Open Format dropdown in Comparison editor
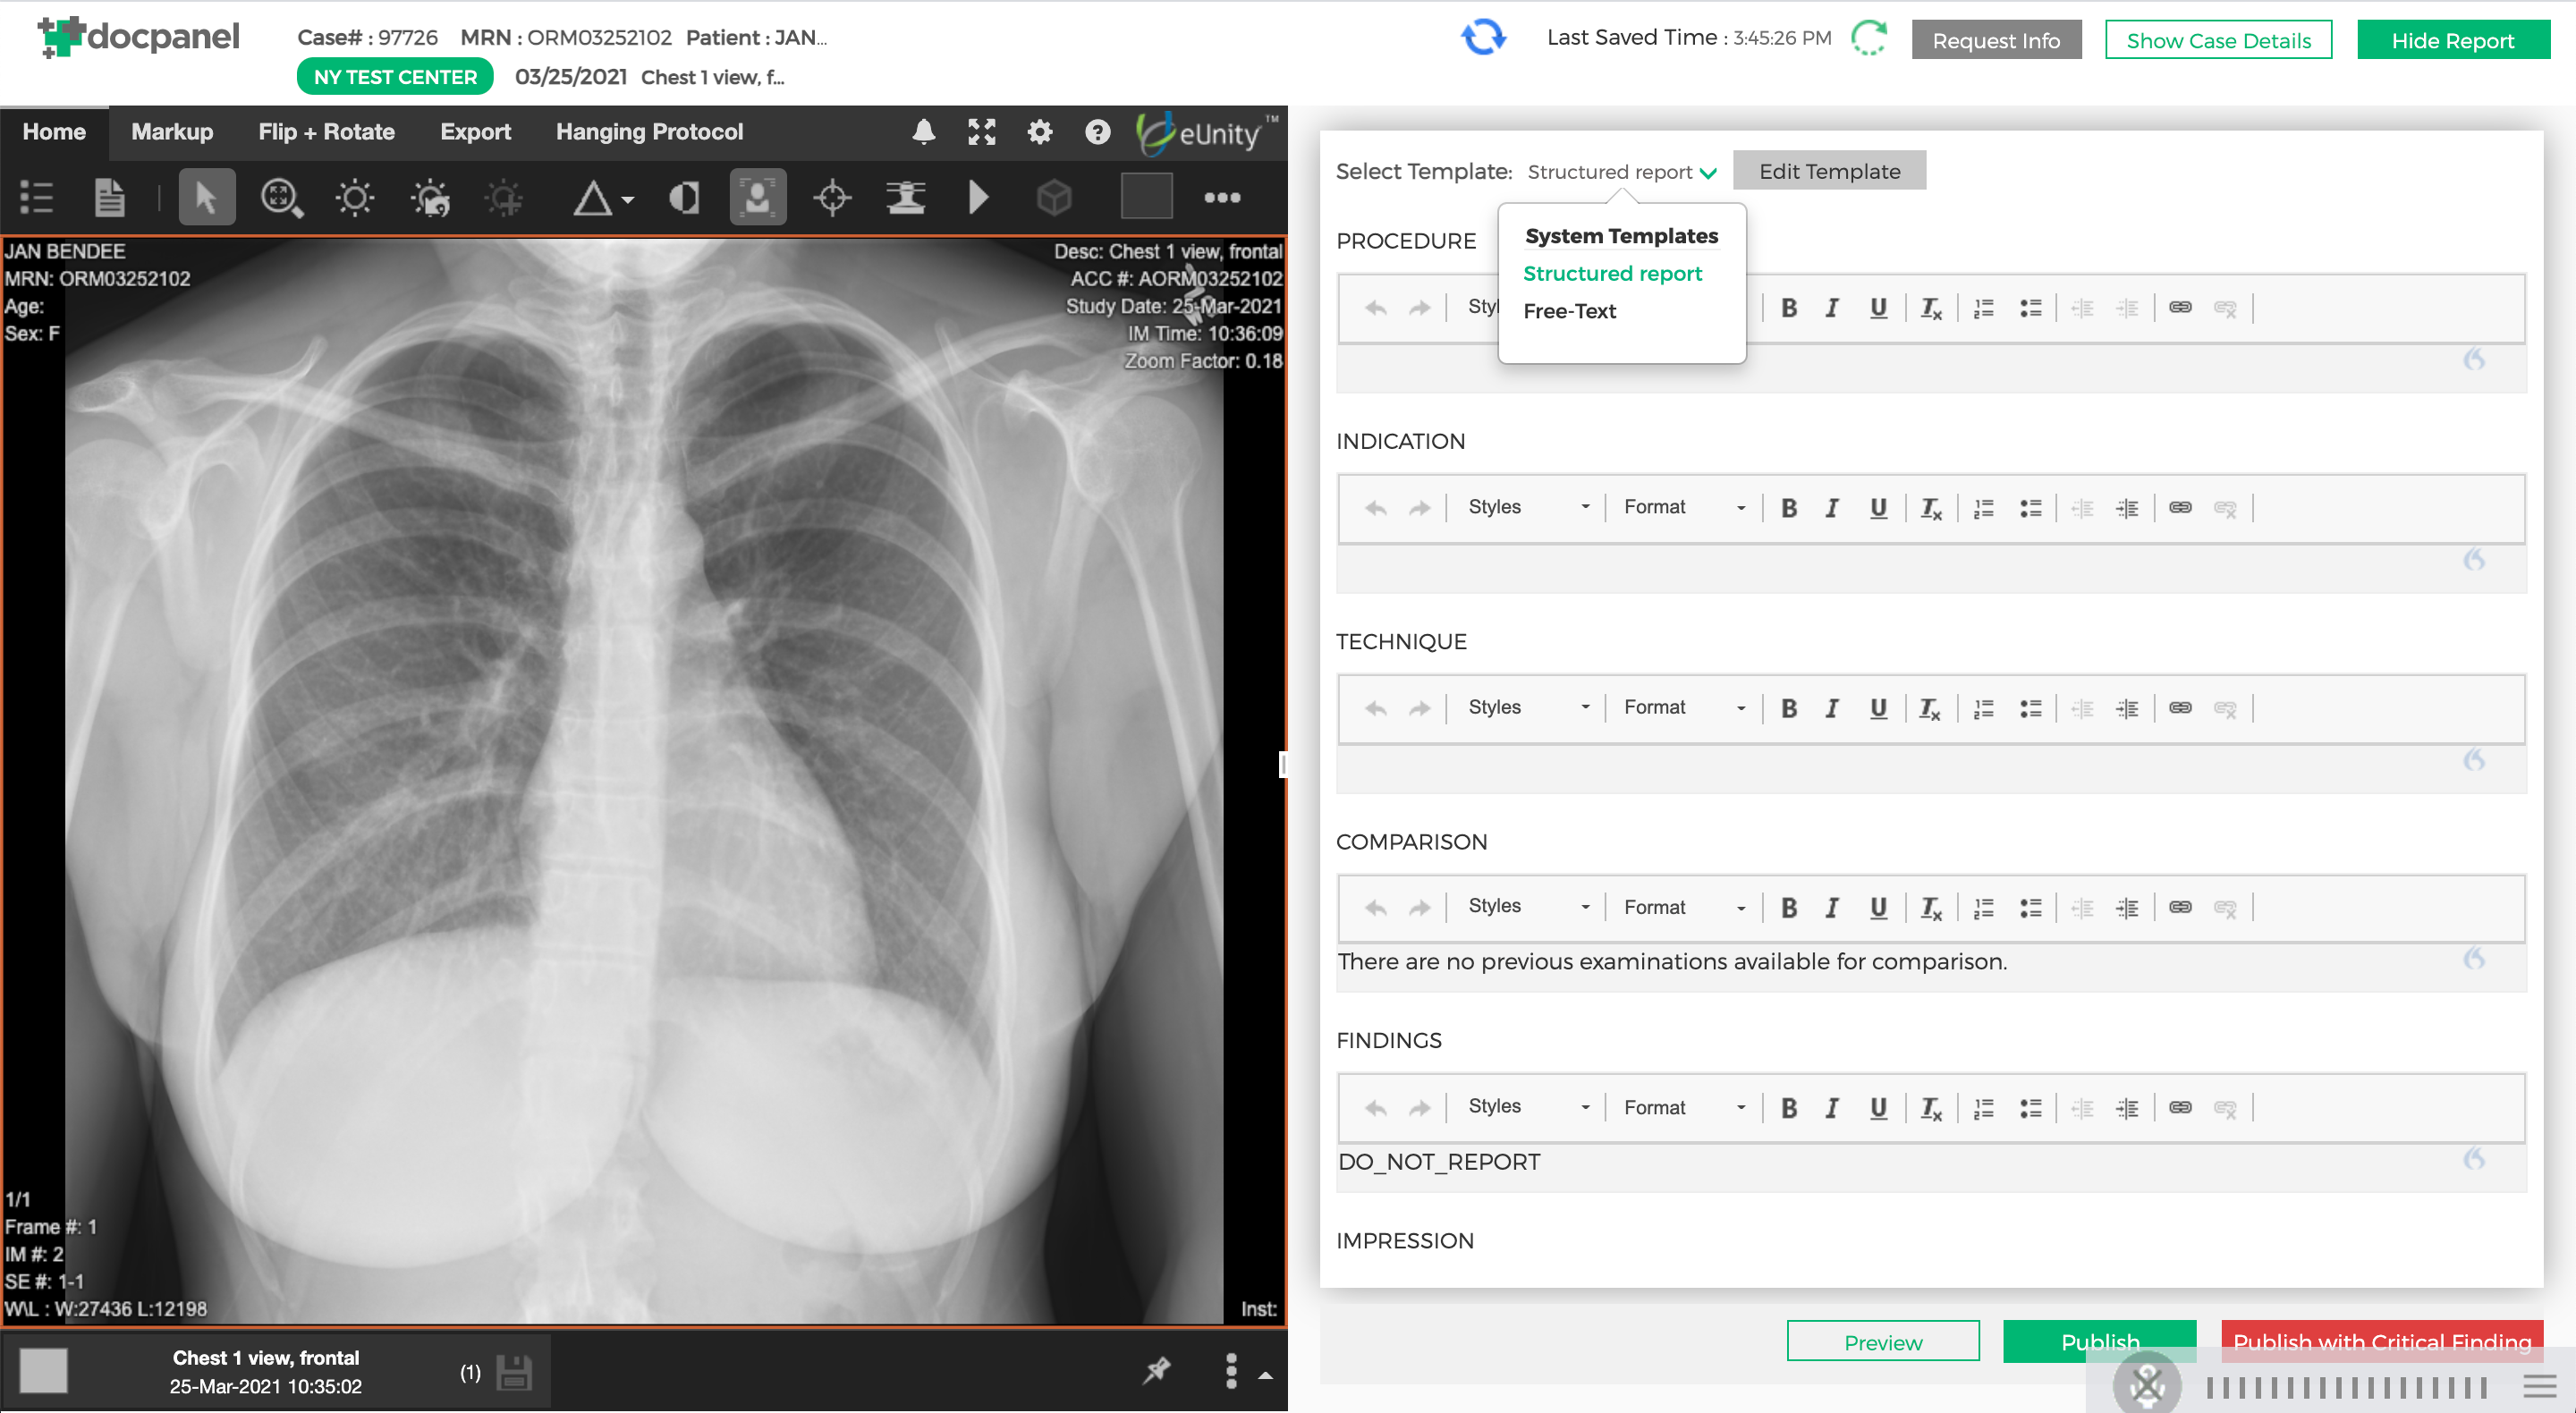The height and width of the screenshot is (1413, 2576). [1684, 908]
